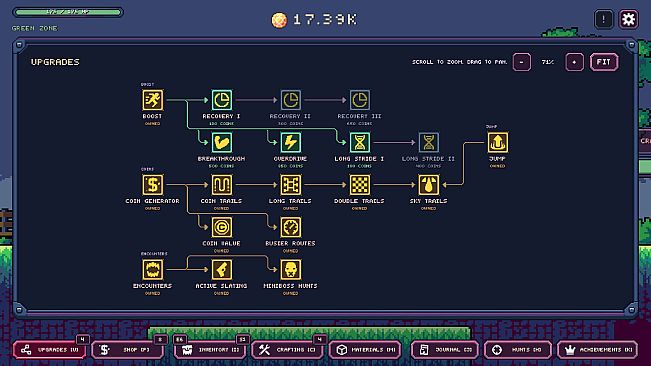Click the Coin Value upgrade icon
Screen dimensions: 651x366
221,227
